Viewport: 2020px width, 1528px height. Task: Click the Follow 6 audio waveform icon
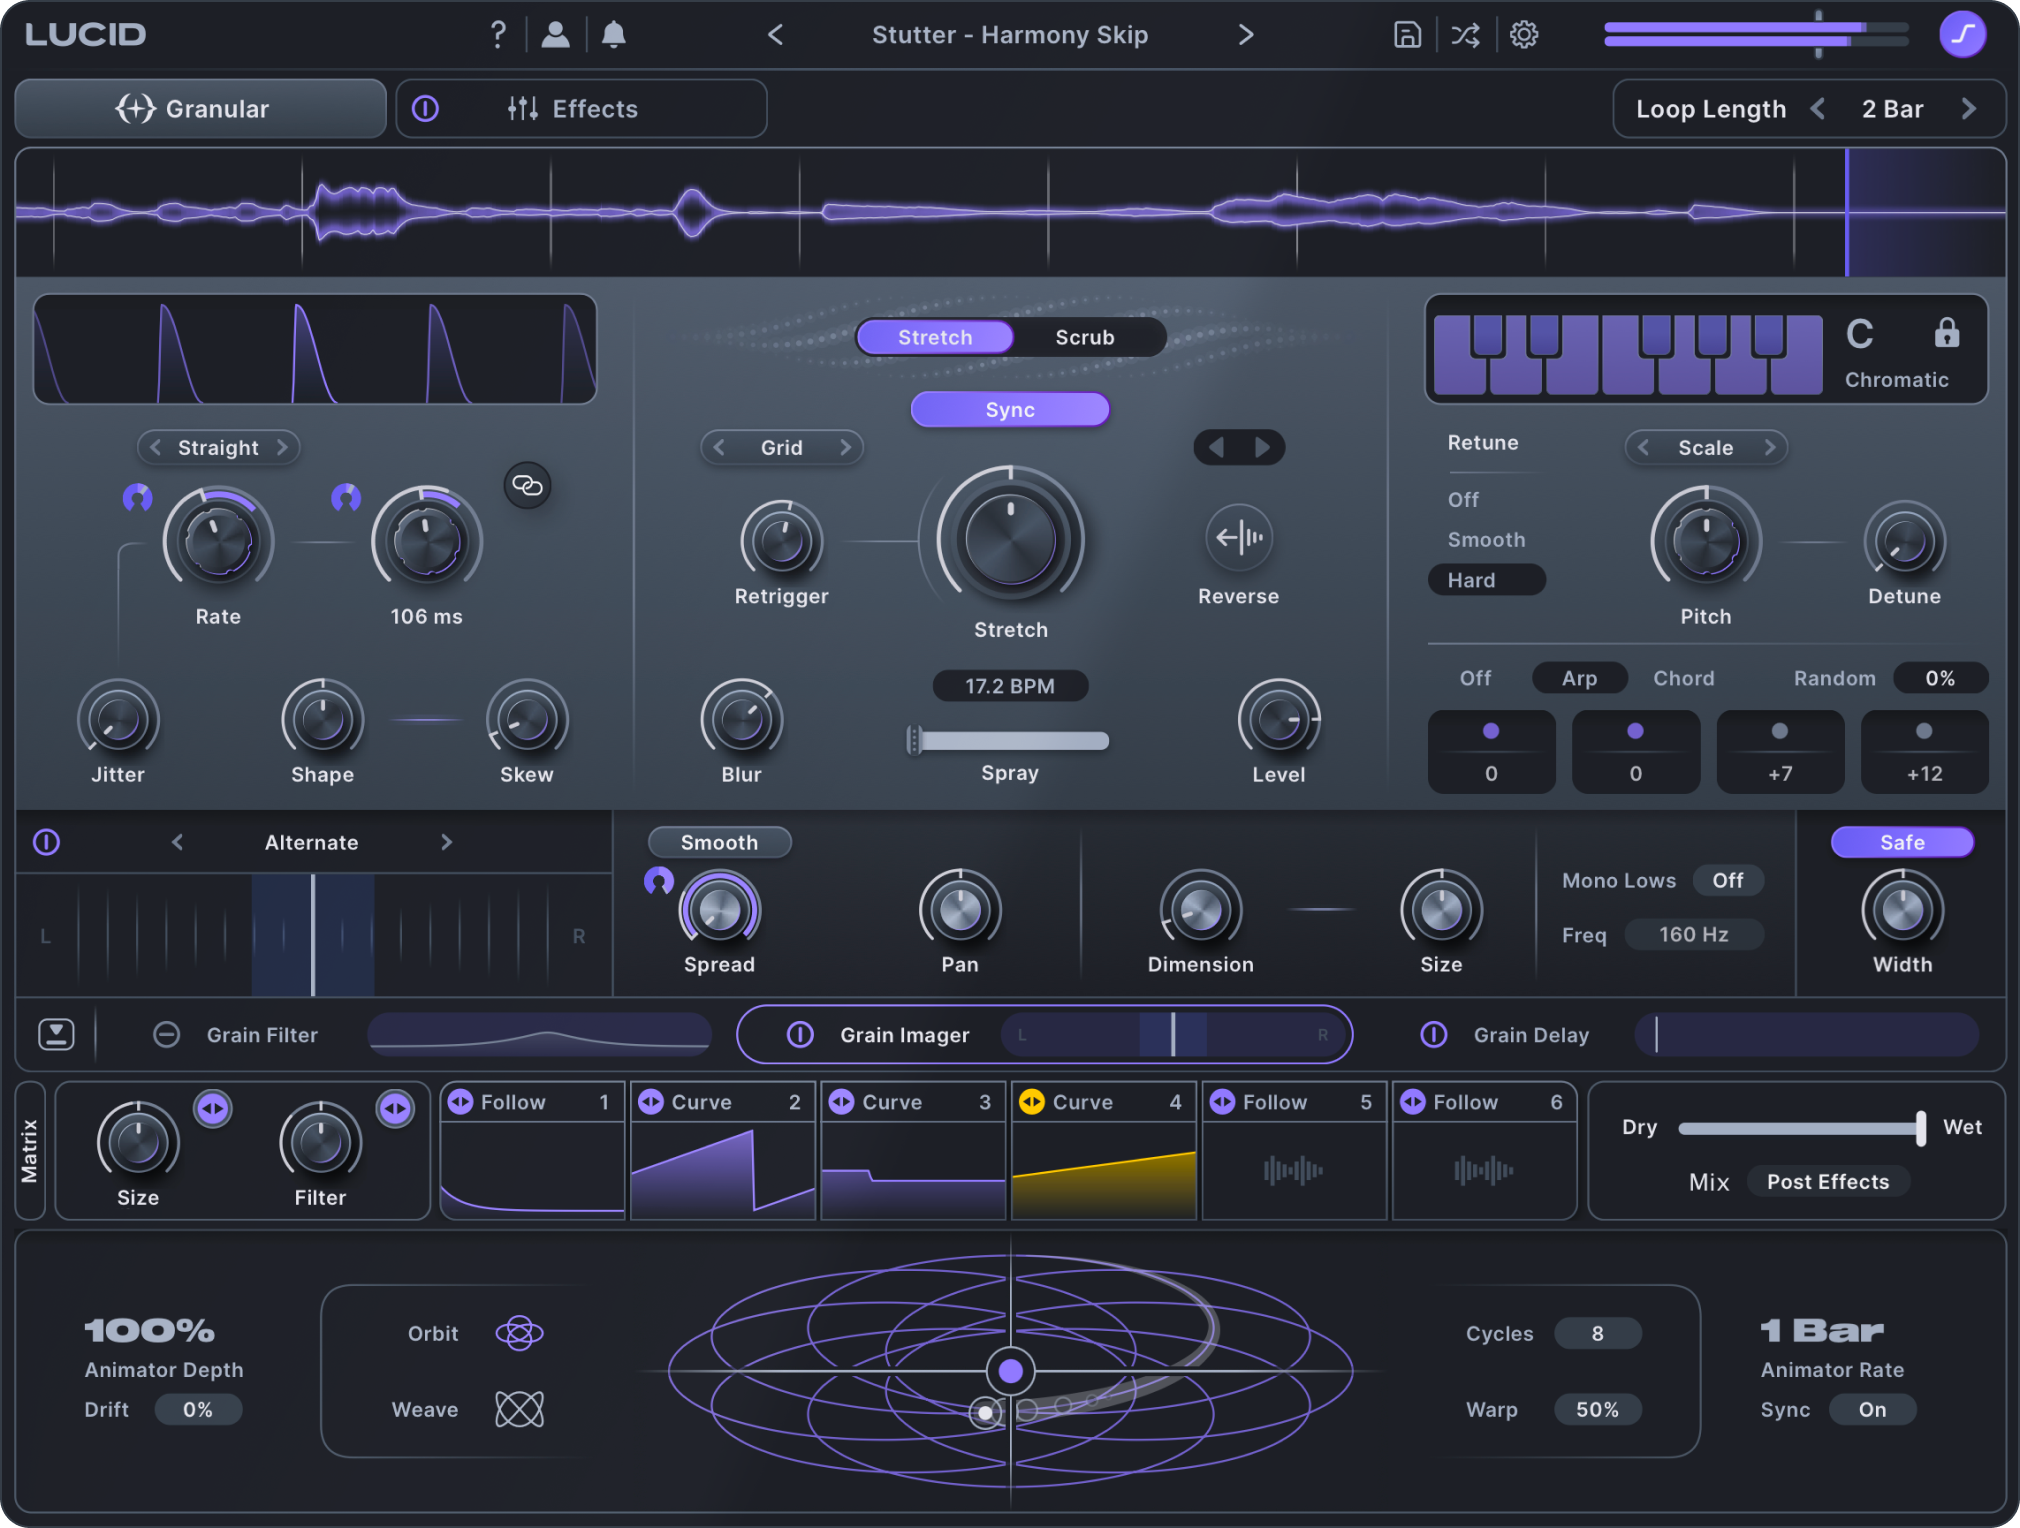coord(1484,1170)
